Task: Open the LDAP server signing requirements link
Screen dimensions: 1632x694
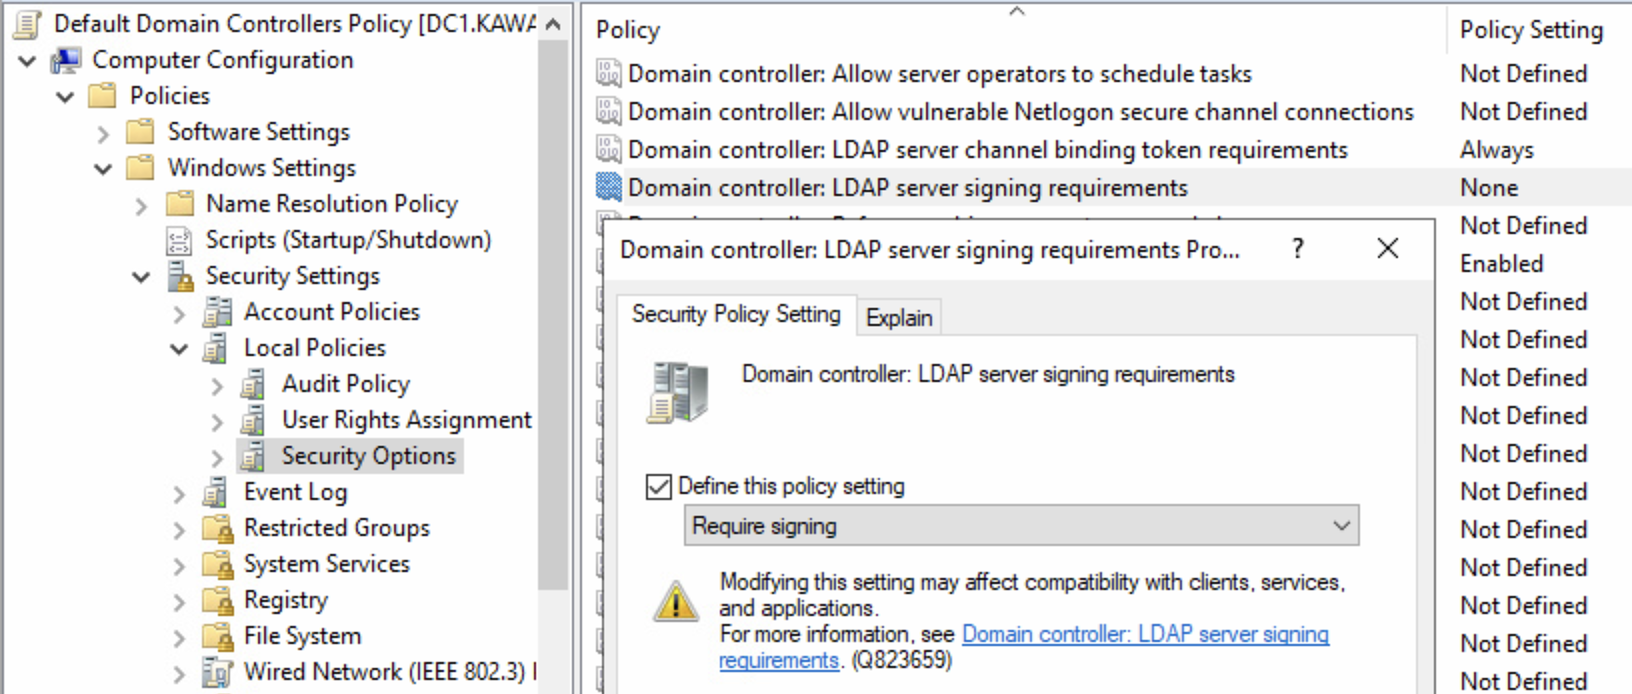Action: click(1144, 634)
